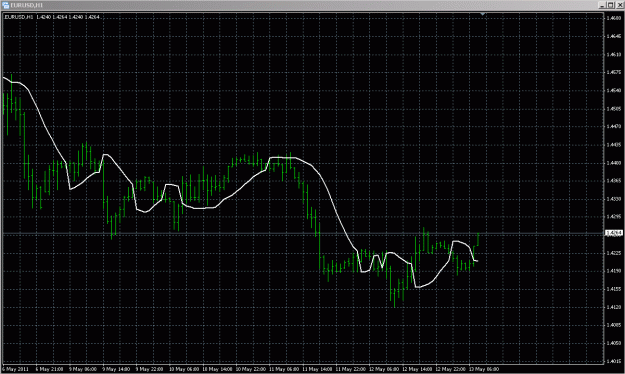Click the EURUSD,H1 OHLC header line in chart
The height and width of the screenshot is (374, 625).
coord(52,17)
